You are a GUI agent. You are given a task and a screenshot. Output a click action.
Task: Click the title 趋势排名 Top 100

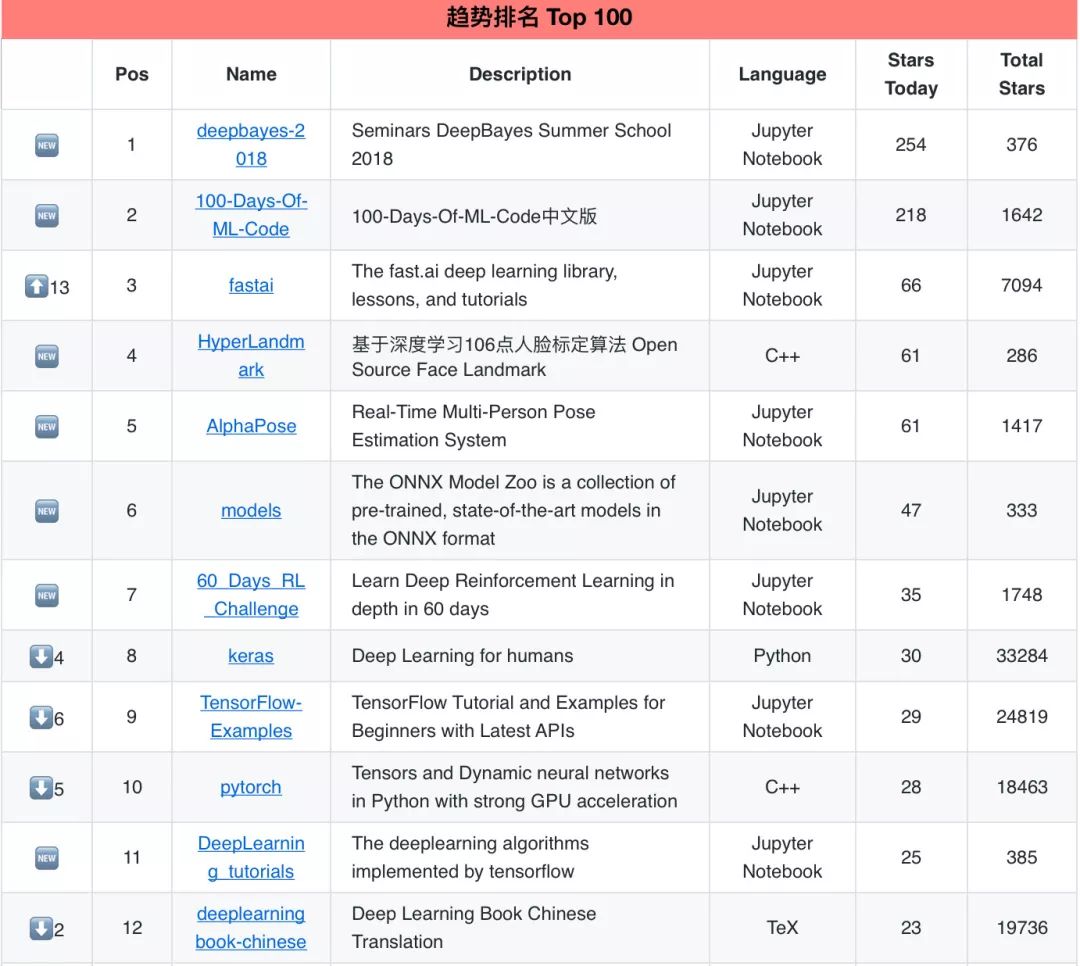pyautogui.click(x=539, y=17)
